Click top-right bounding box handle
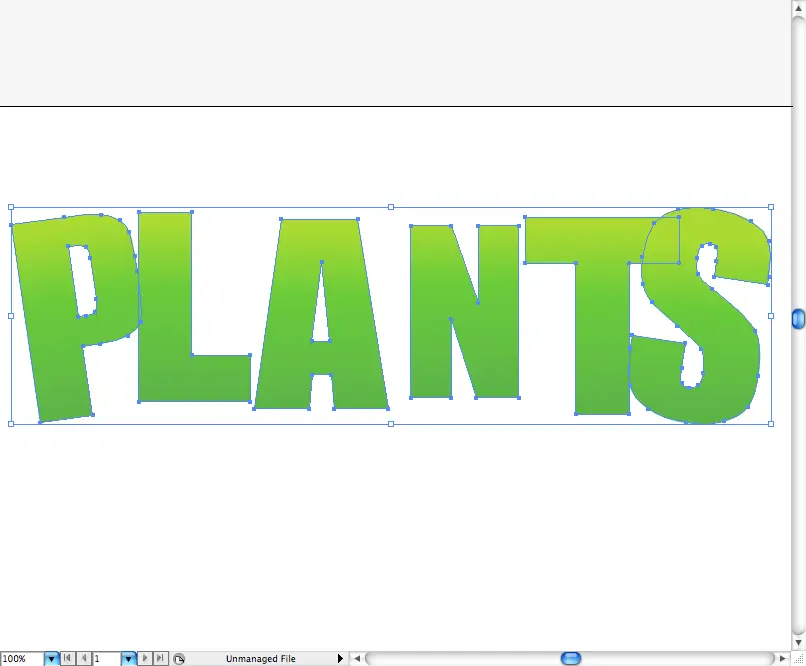This screenshot has height=666, width=806. (771, 207)
